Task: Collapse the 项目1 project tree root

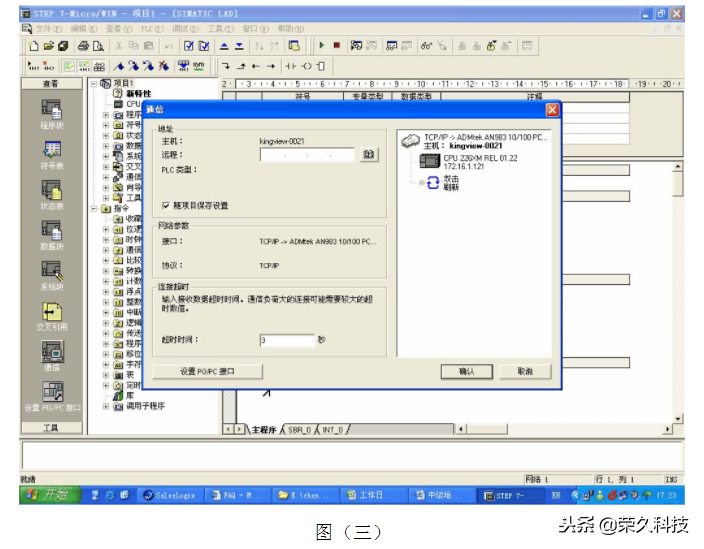Action: tap(94, 84)
